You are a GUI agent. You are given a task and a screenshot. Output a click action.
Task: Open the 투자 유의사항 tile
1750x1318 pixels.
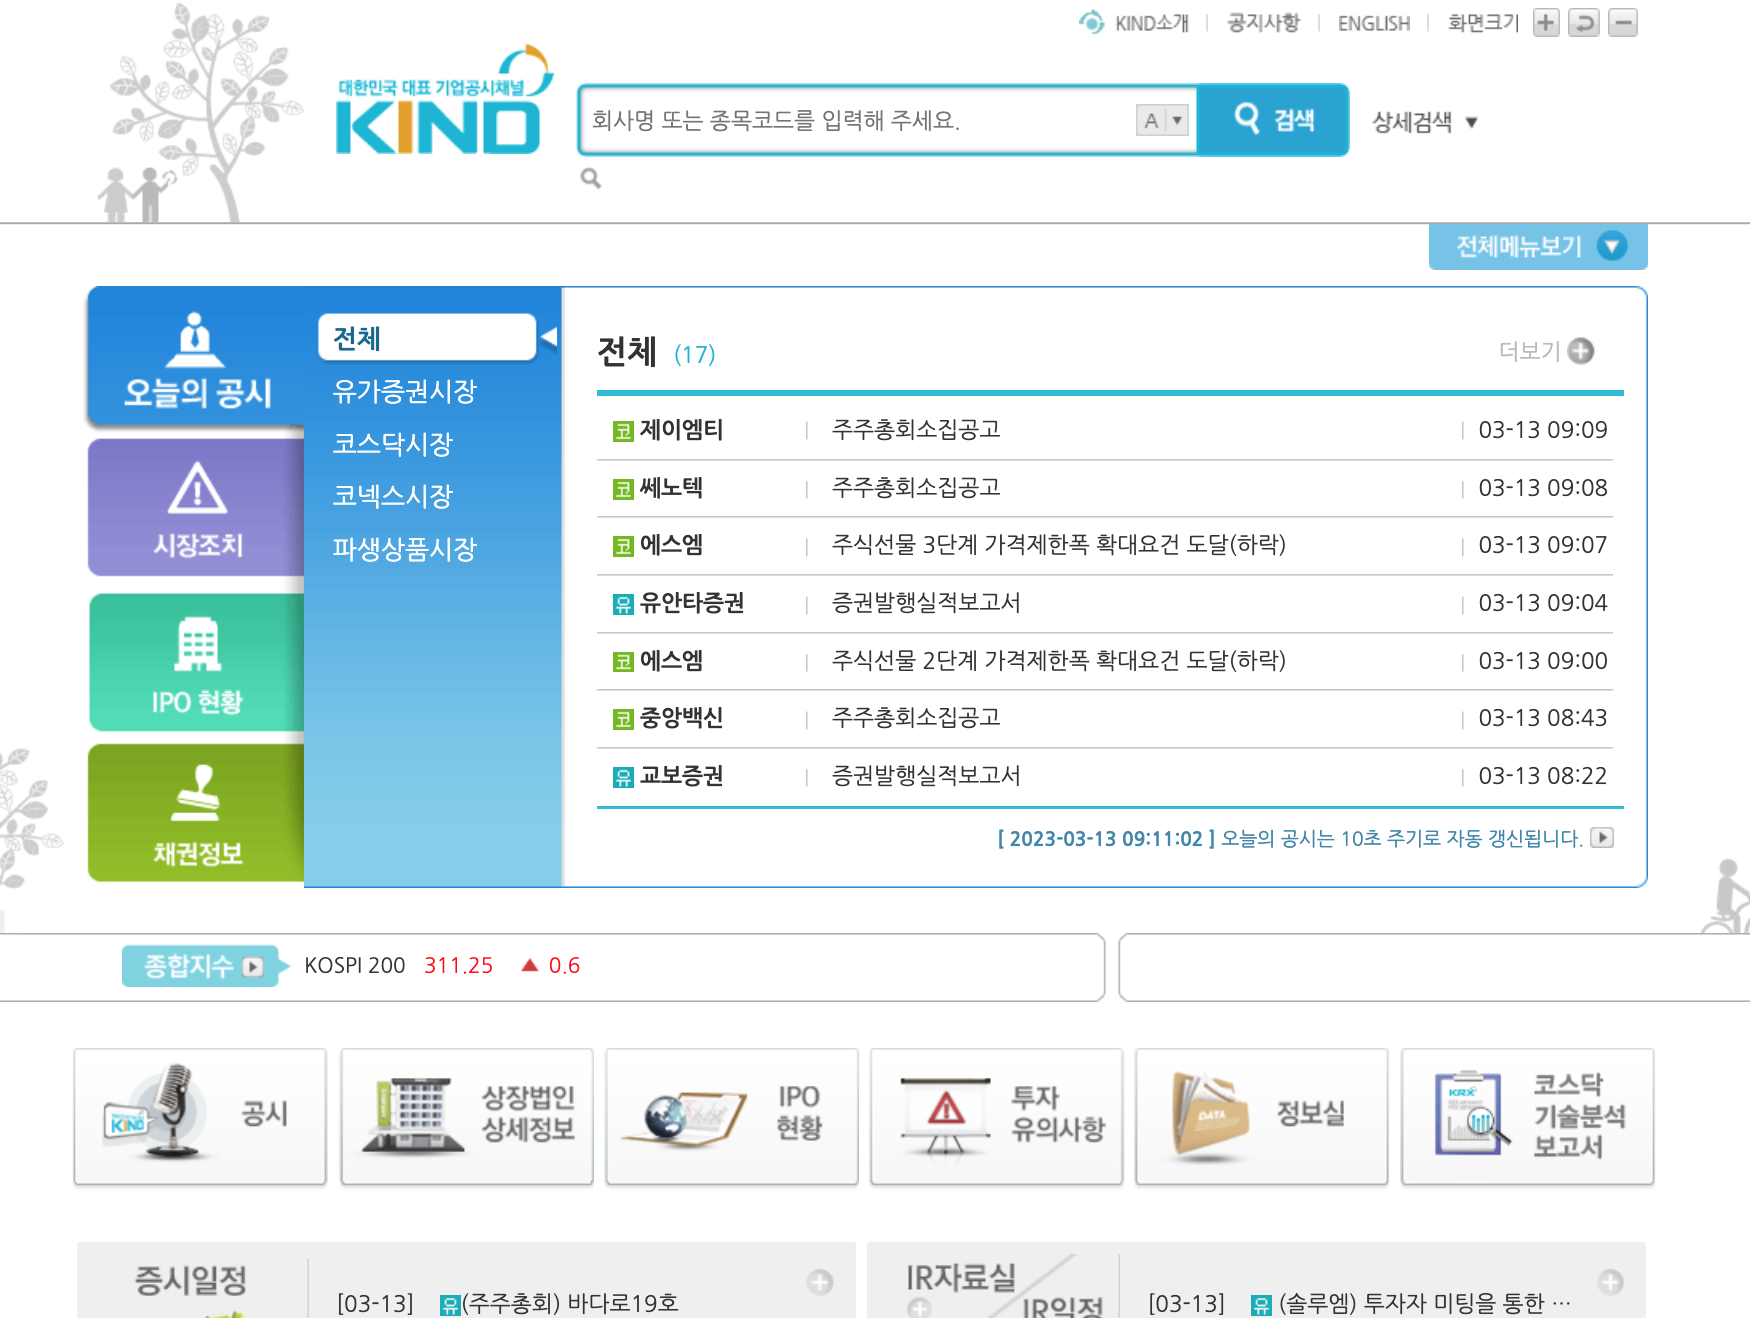(x=997, y=1116)
